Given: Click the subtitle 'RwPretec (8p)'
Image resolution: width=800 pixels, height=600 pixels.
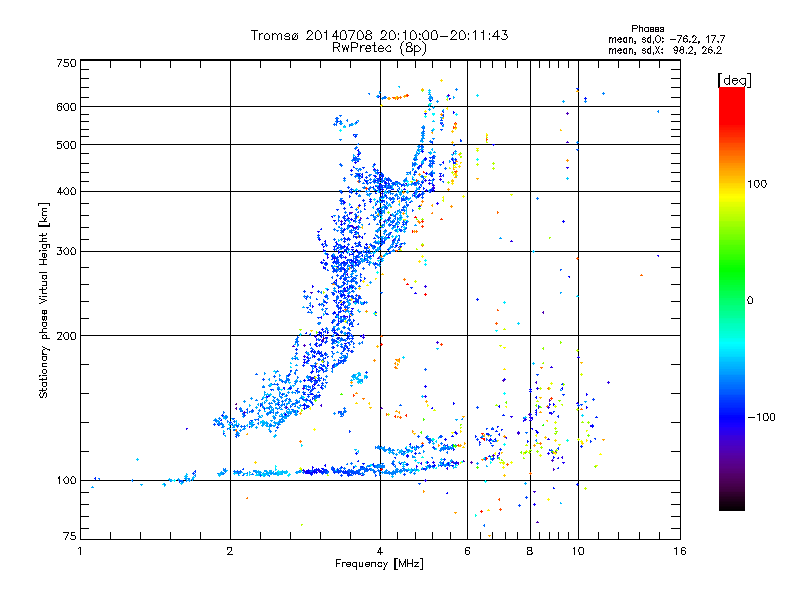Looking at the screenshot, I should pyautogui.click(x=379, y=48).
